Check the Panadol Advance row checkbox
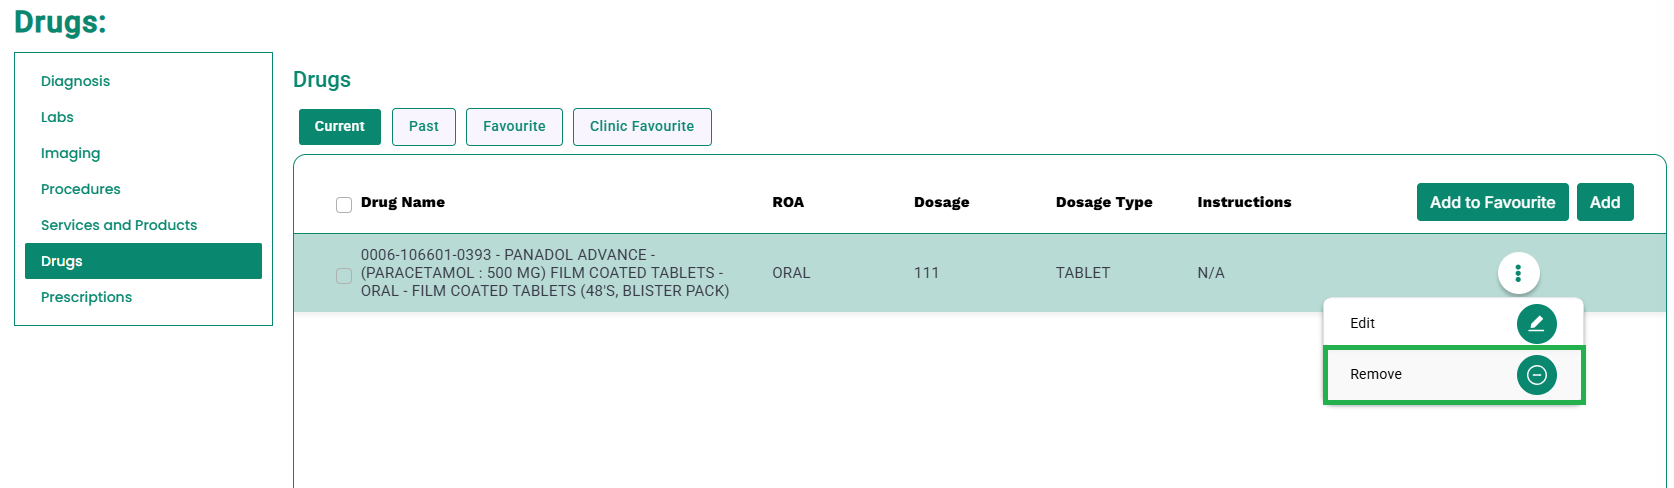The image size is (1674, 488). [344, 276]
